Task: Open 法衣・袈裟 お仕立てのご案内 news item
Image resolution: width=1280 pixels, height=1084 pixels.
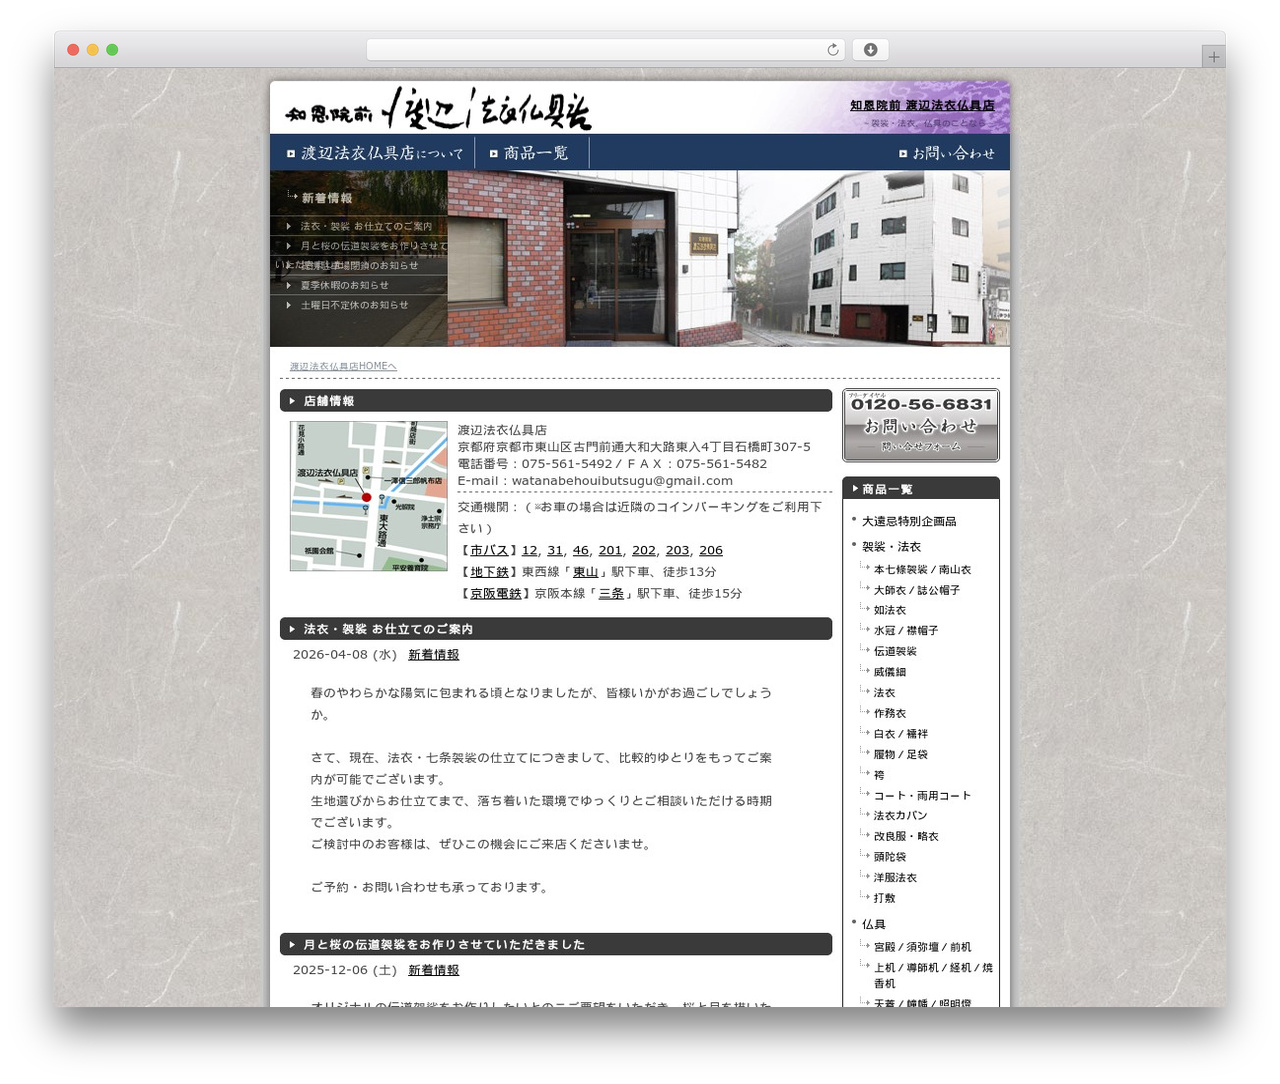Action: click(x=366, y=226)
